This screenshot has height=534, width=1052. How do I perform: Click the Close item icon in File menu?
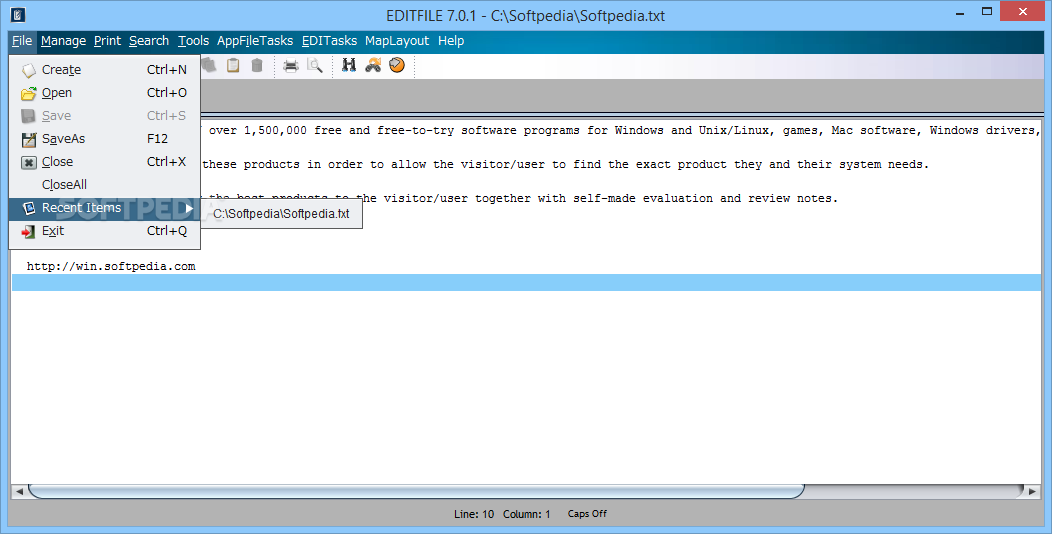[28, 162]
